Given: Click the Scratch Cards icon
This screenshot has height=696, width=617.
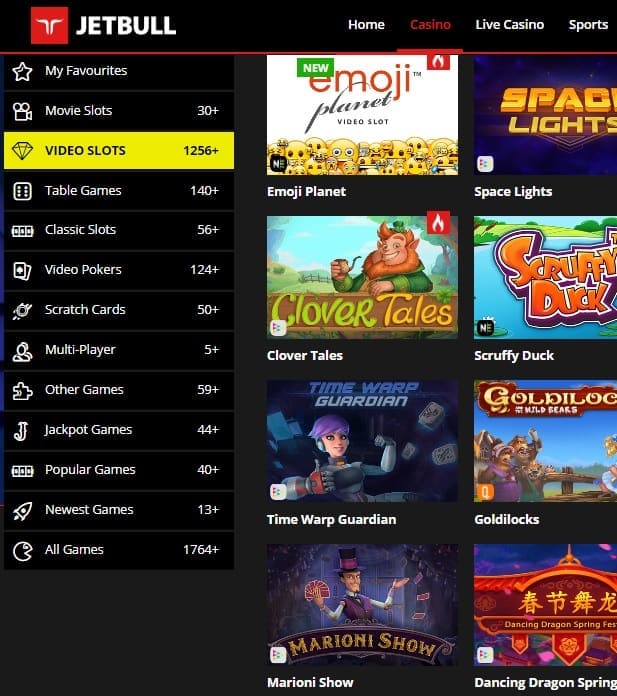Looking at the screenshot, I should 22,310.
